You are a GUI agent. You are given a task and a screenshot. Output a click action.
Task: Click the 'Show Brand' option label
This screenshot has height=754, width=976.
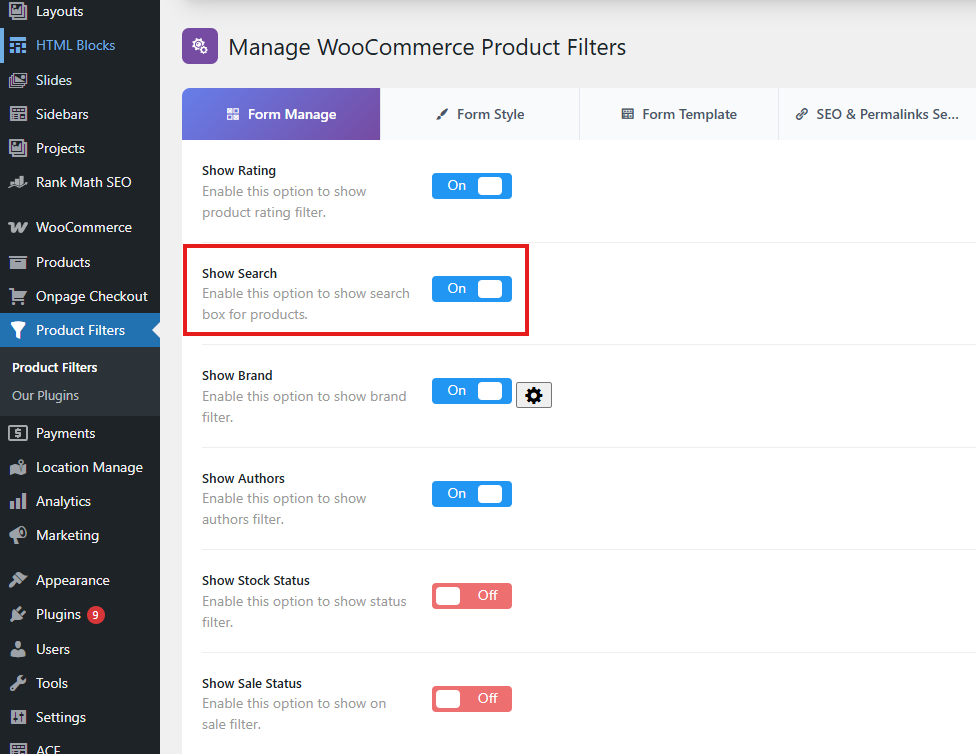point(237,375)
